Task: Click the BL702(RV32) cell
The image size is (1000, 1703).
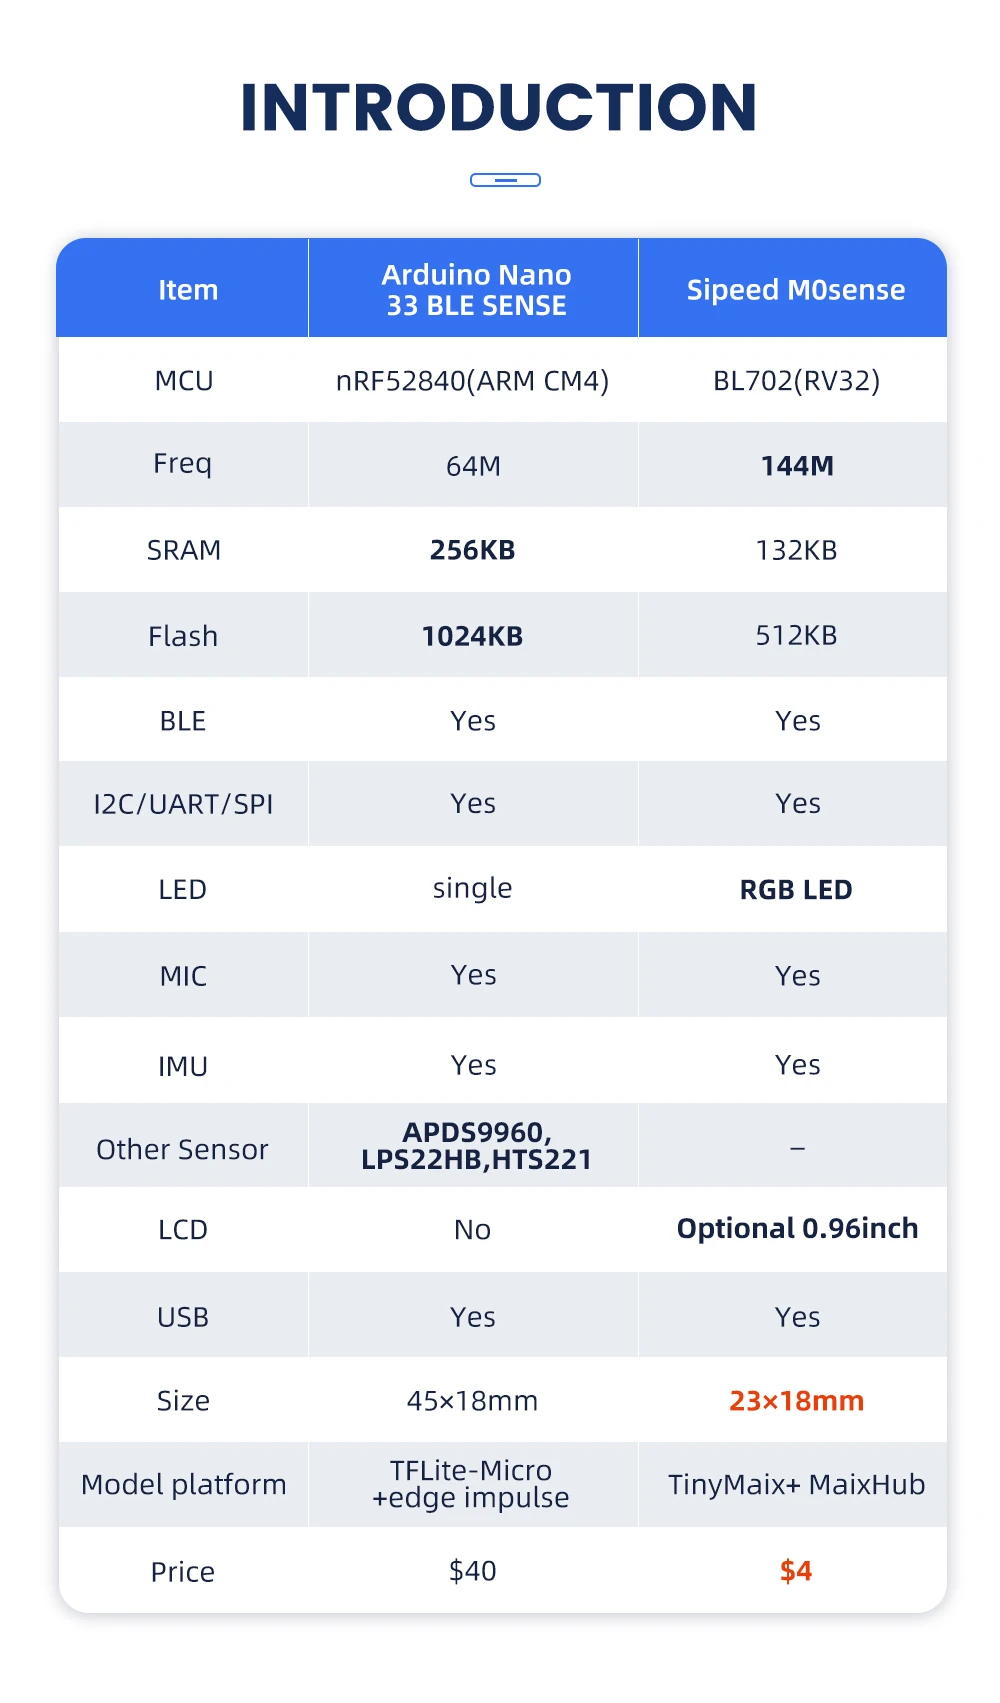Action: 796,381
